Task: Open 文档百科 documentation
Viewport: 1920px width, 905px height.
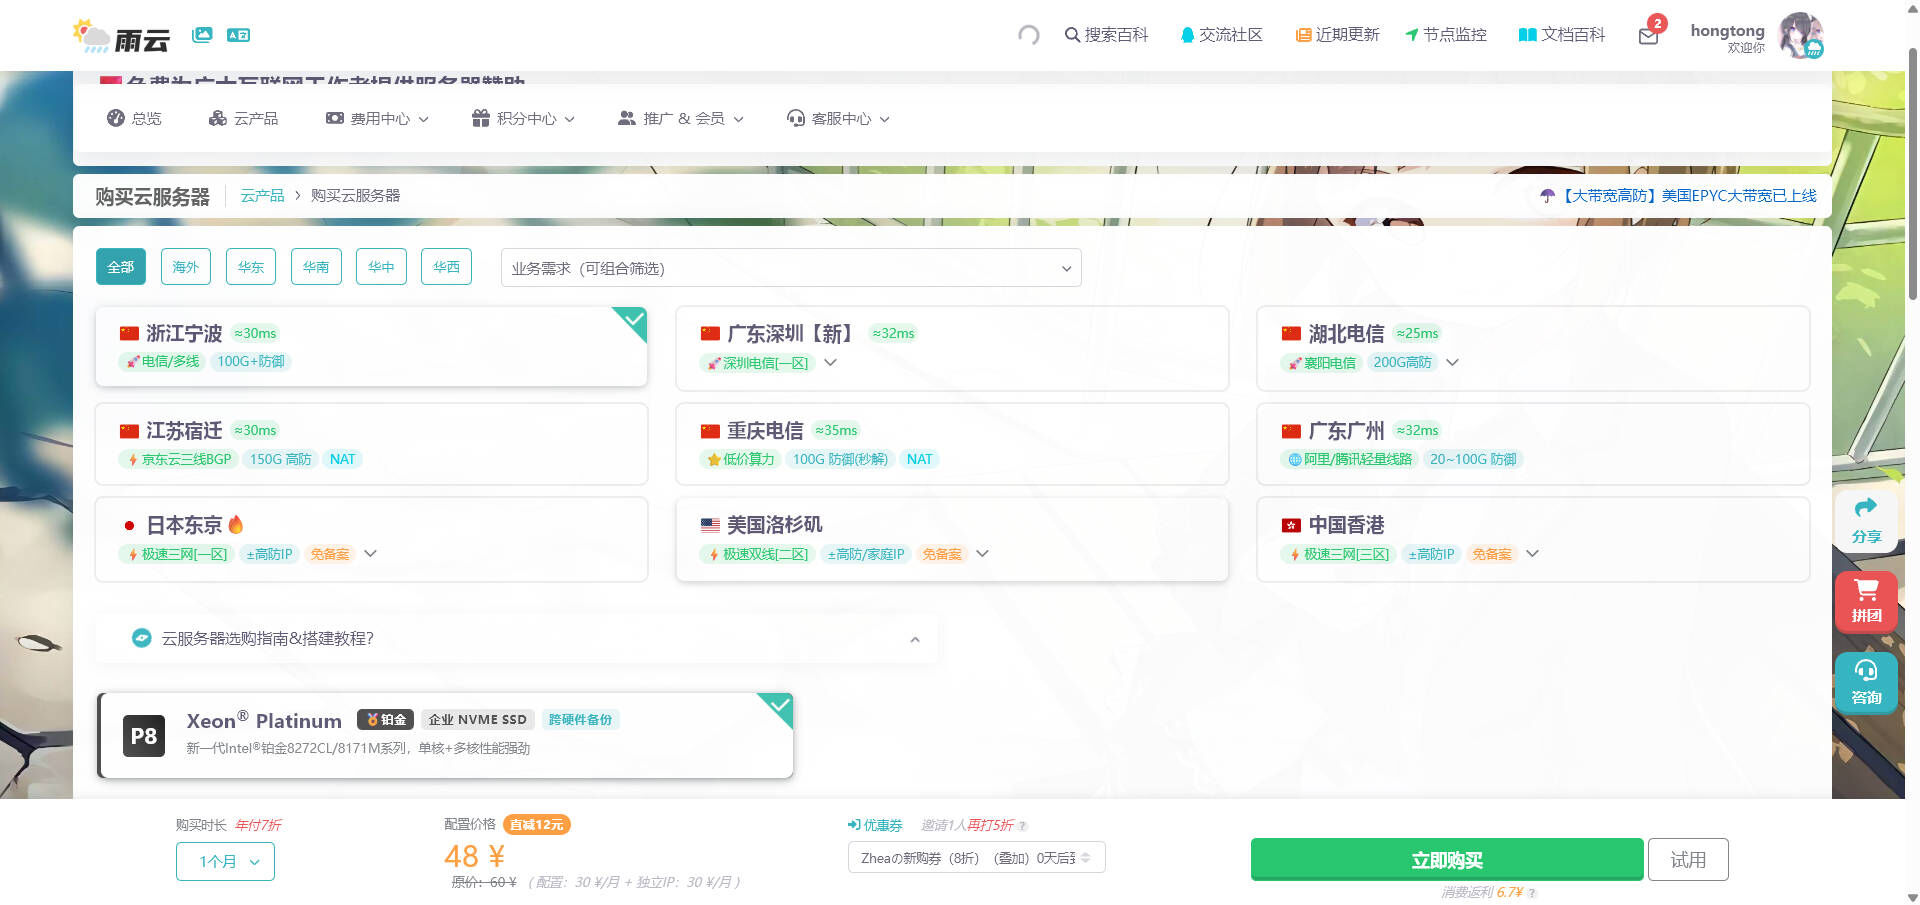Action: [1560, 34]
